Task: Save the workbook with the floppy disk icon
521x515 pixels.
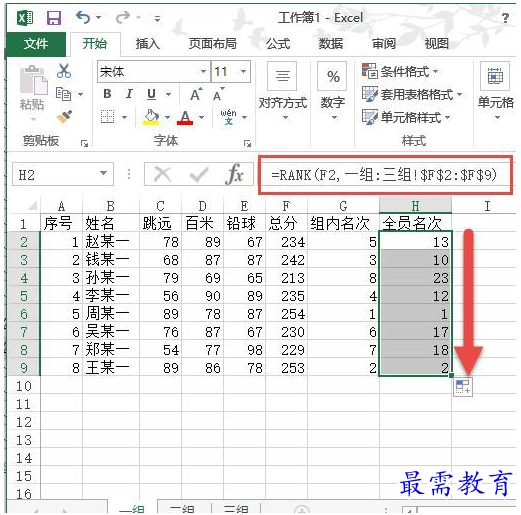Action: pos(54,18)
